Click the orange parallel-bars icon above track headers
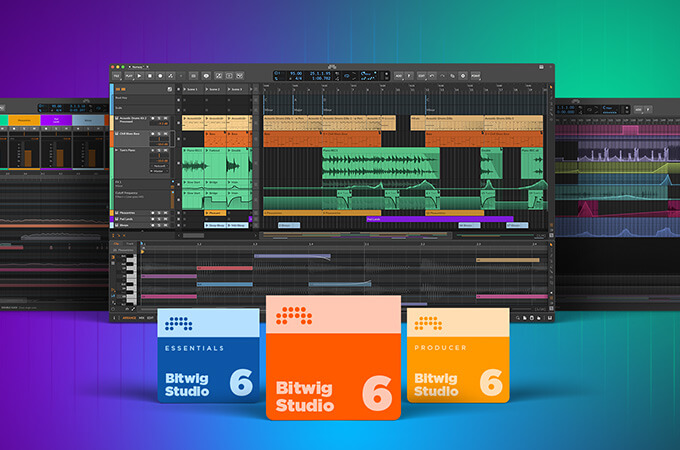The width and height of the screenshot is (680, 450). point(120,89)
